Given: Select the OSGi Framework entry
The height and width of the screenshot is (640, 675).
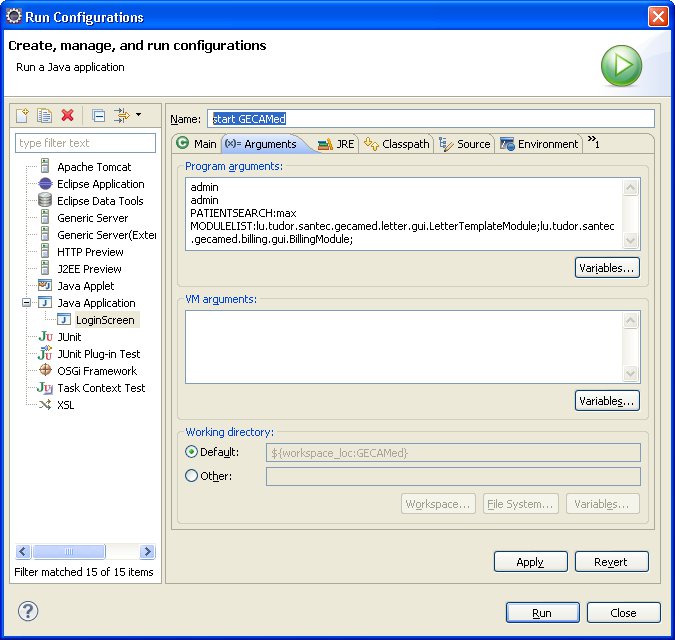Looking at the screenshot, I should (96, 371).
